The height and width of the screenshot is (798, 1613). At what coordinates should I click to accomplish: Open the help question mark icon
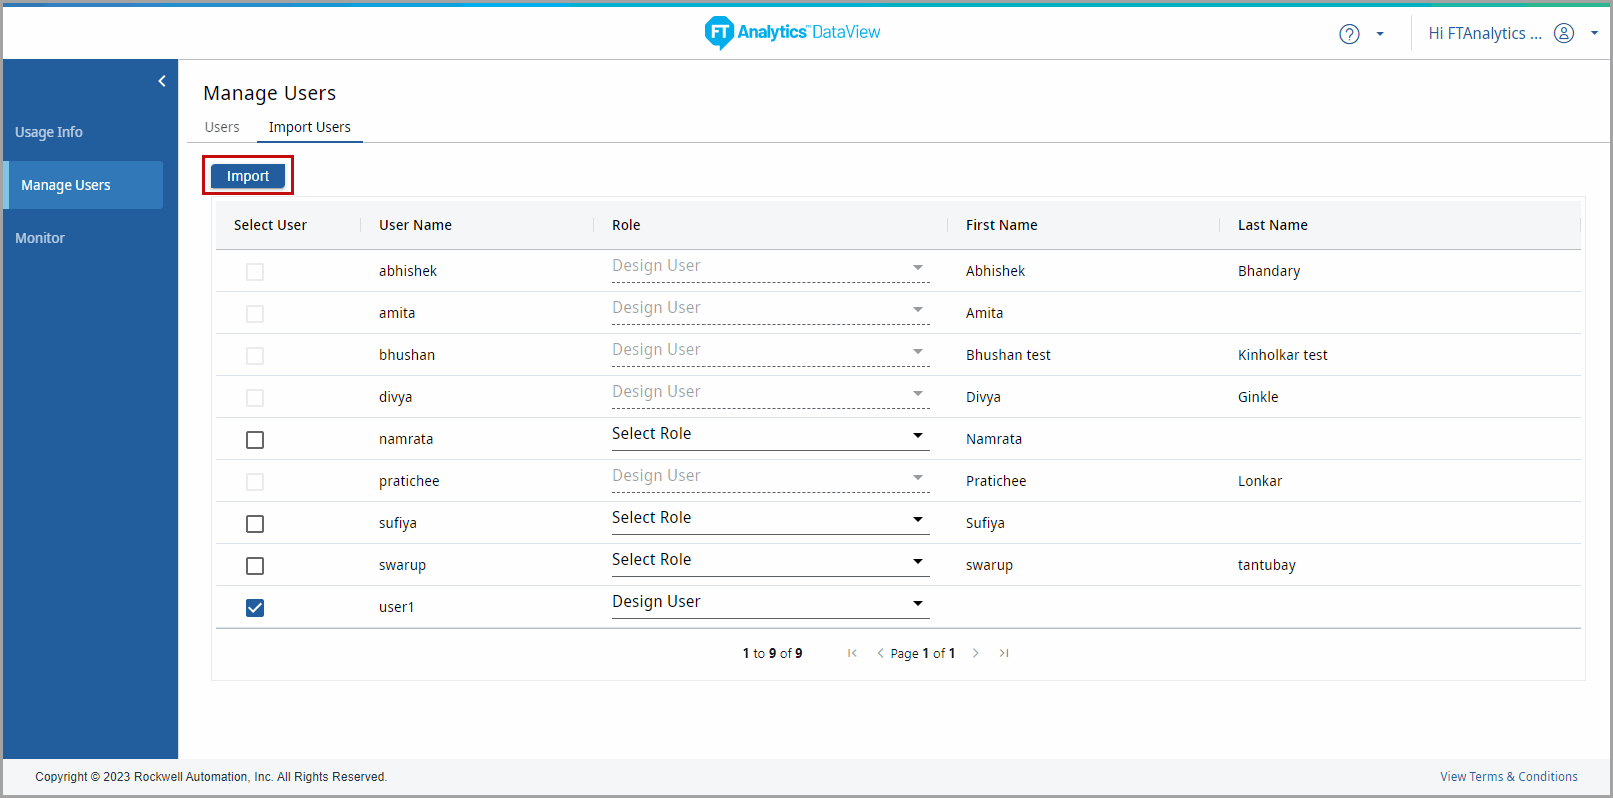click(1349, 34)
